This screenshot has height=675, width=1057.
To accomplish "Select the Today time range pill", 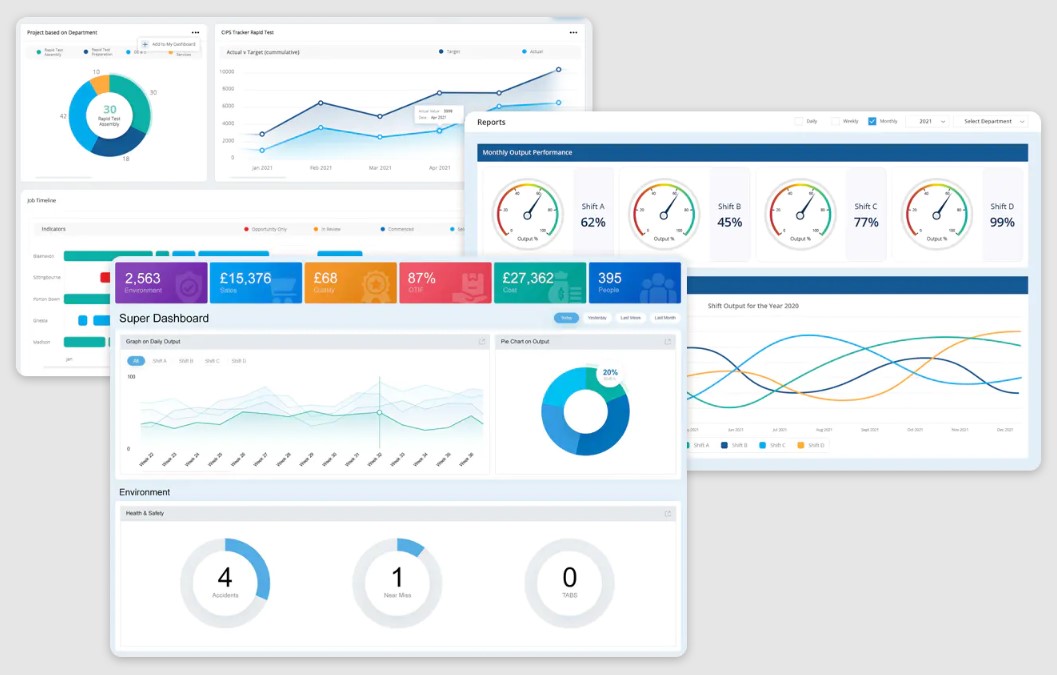I will tap(566, 318).
